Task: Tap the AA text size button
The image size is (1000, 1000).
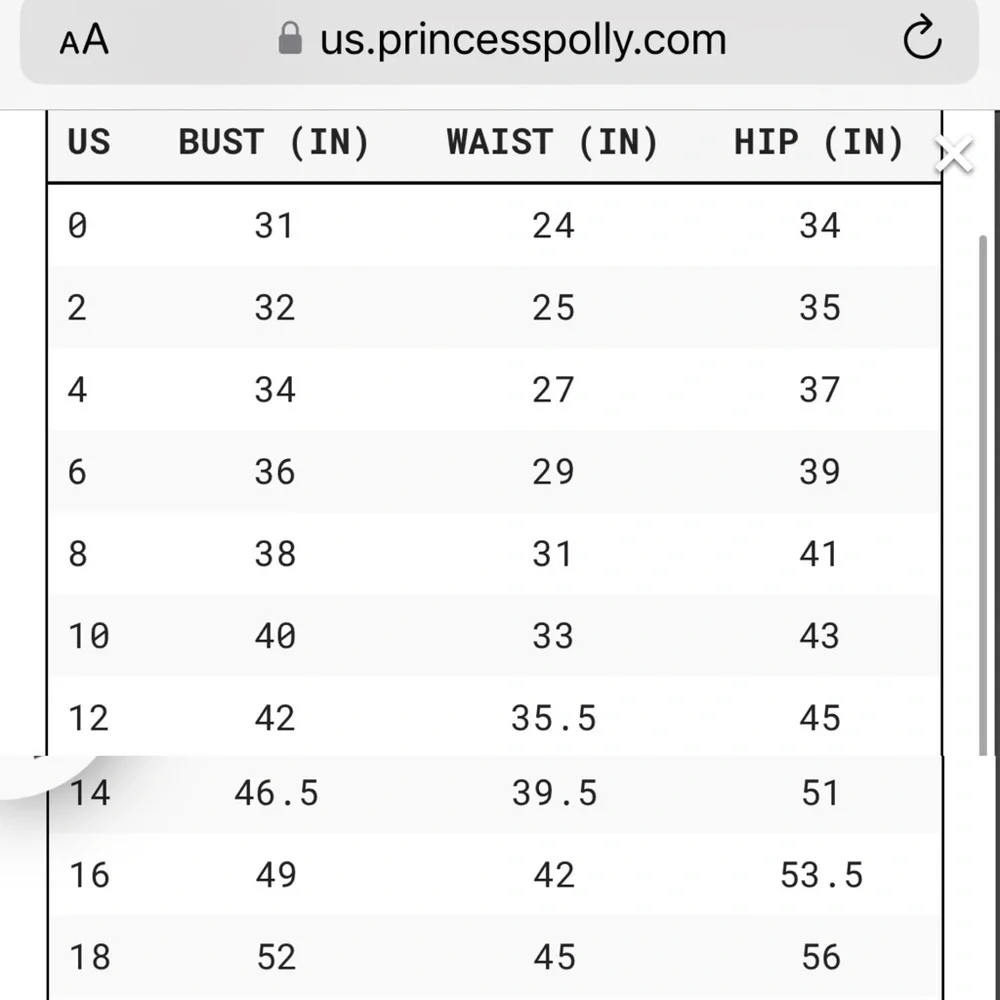Action: pos(84,40)
